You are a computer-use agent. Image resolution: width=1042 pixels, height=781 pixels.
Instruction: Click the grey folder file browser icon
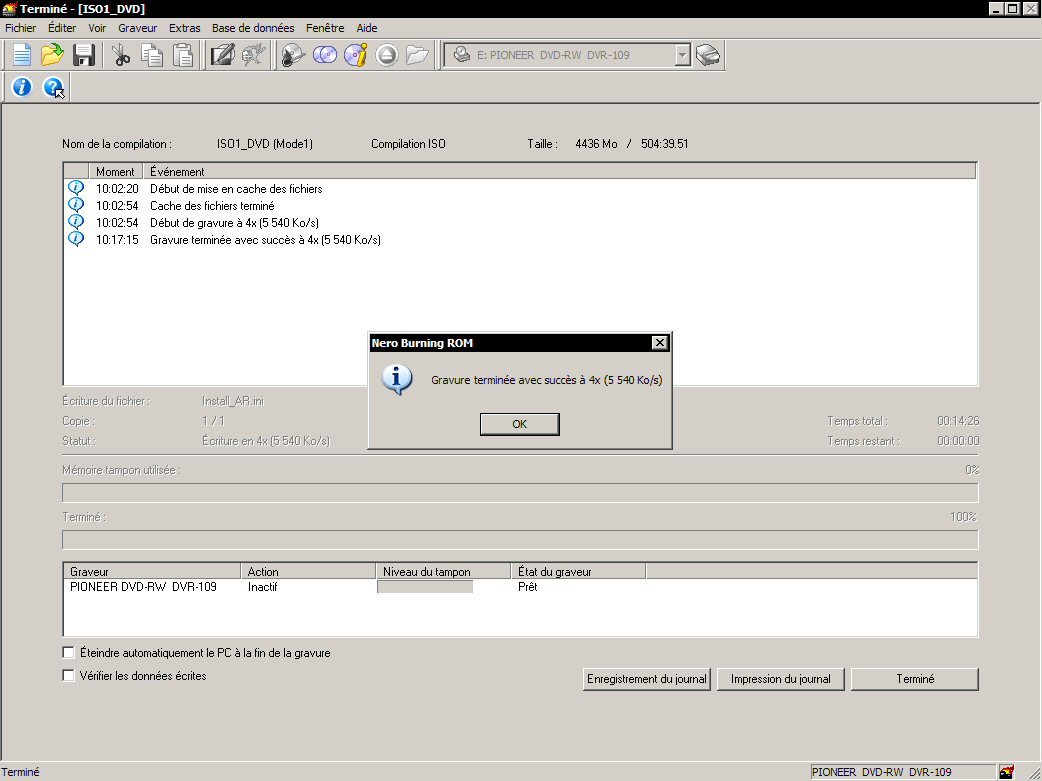[x=417, y=55]
